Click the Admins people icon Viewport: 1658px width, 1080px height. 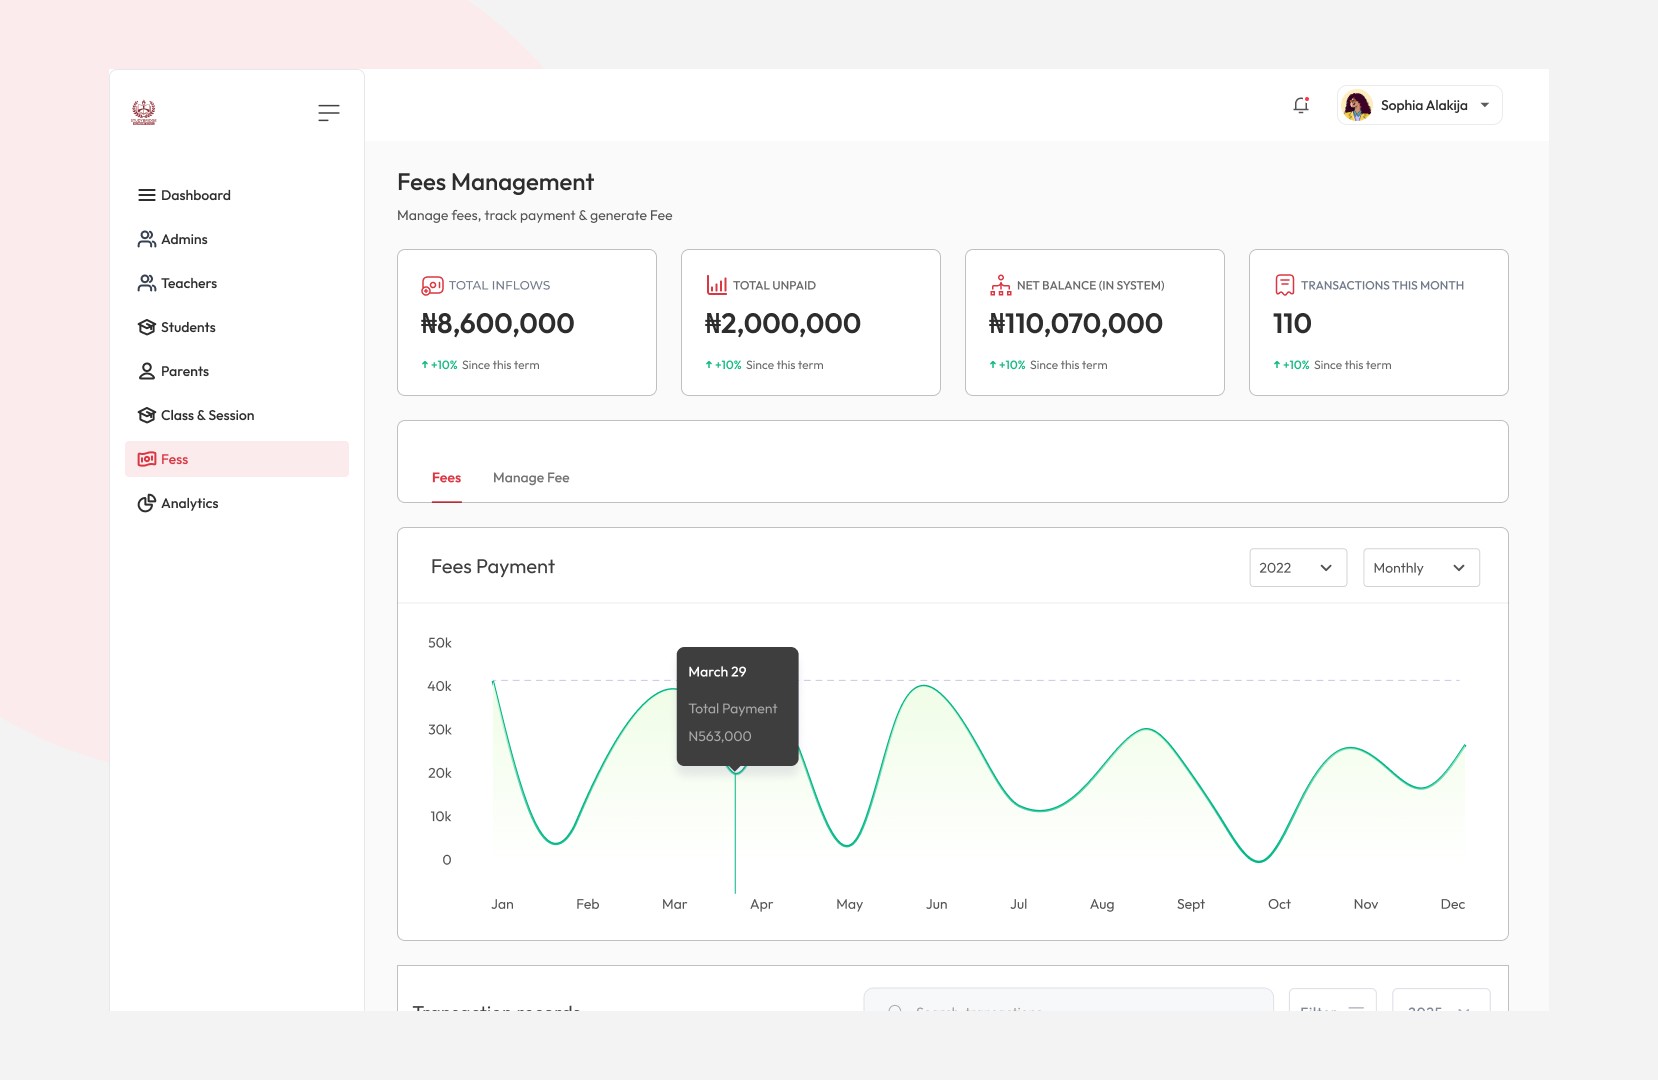pyautogui.click(x=147, y=239)
